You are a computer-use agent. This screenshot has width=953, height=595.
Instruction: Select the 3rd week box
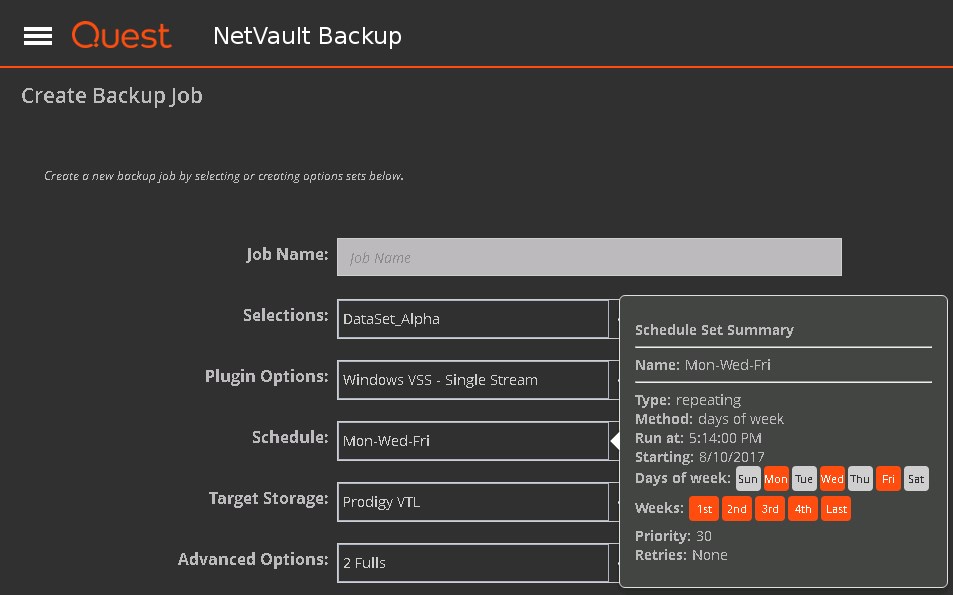tap(770, 509)
